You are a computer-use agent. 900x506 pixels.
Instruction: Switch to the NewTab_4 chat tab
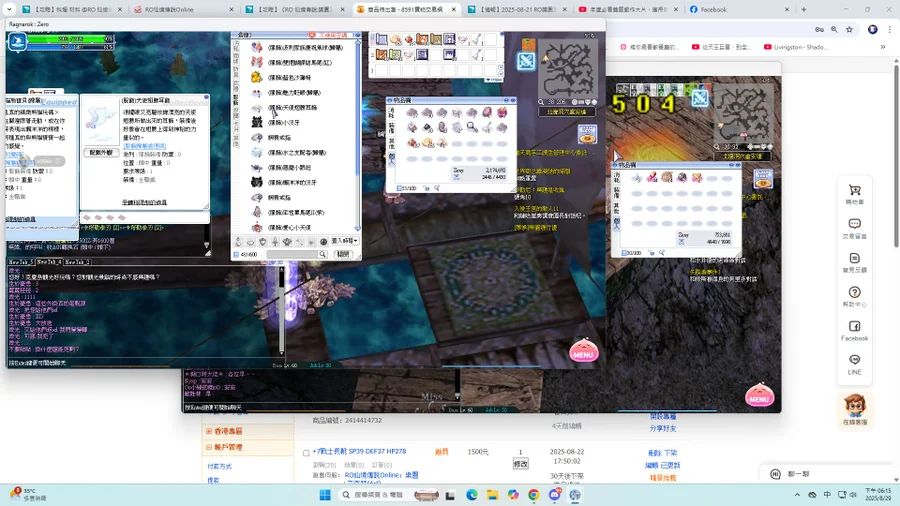(x=48, y=262)
